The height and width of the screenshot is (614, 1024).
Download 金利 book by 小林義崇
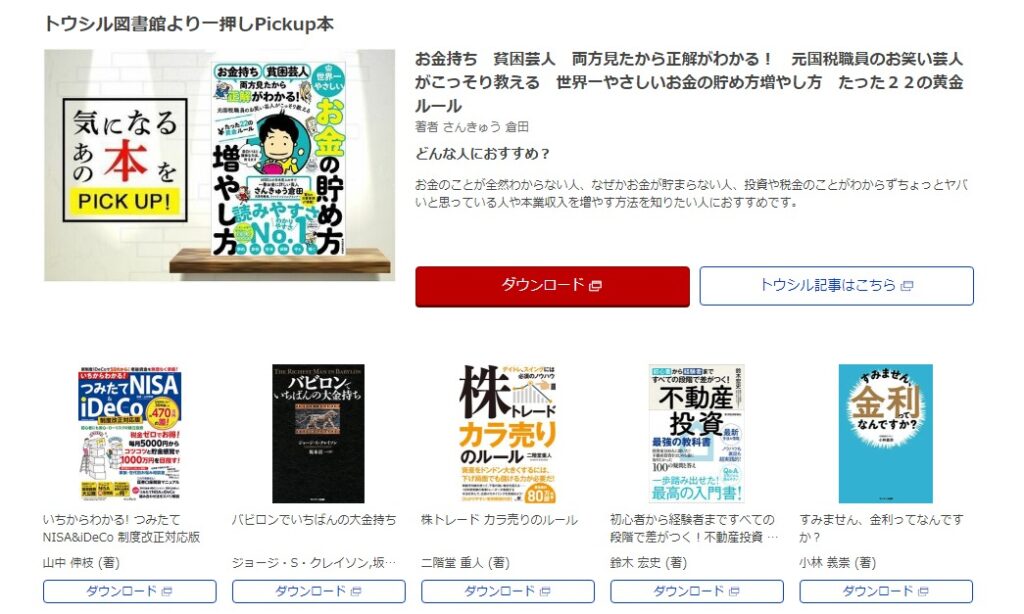pos(886,591)
